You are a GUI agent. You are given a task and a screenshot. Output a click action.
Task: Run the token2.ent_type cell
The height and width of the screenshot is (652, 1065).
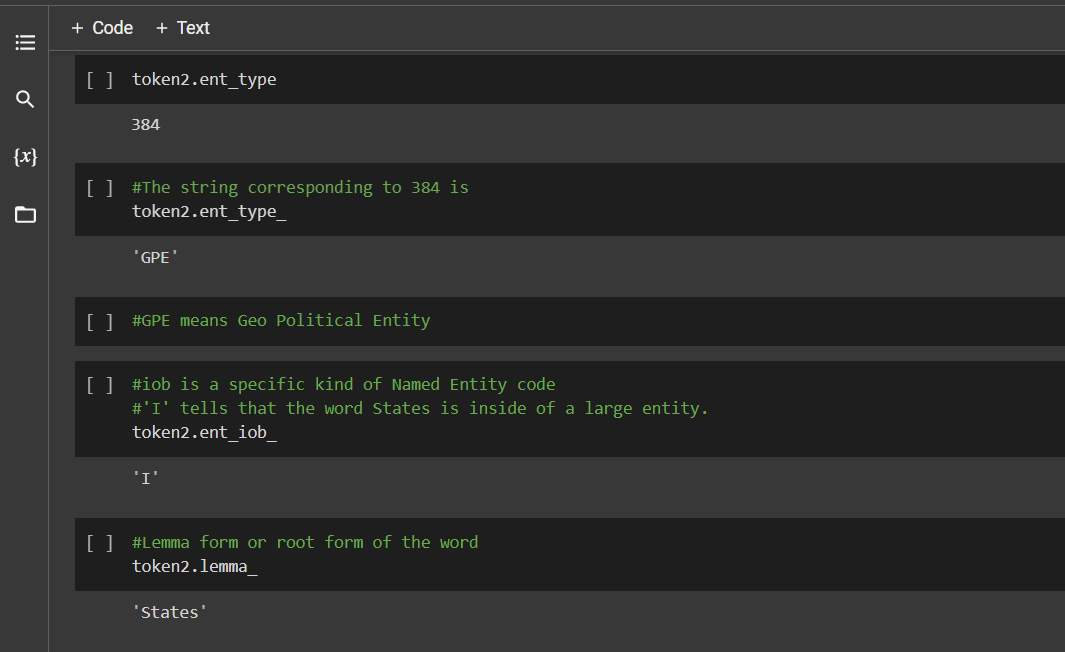pos(99,80)
